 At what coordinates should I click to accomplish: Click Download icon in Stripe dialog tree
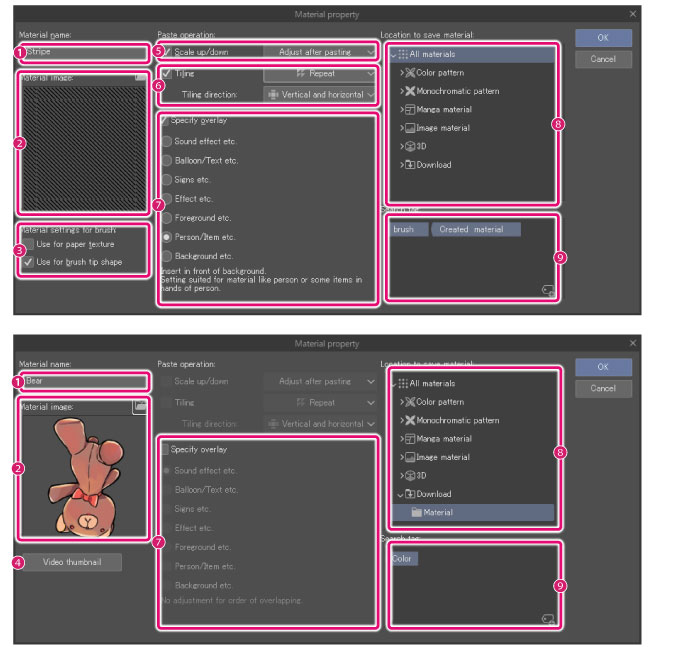[410, 165]
